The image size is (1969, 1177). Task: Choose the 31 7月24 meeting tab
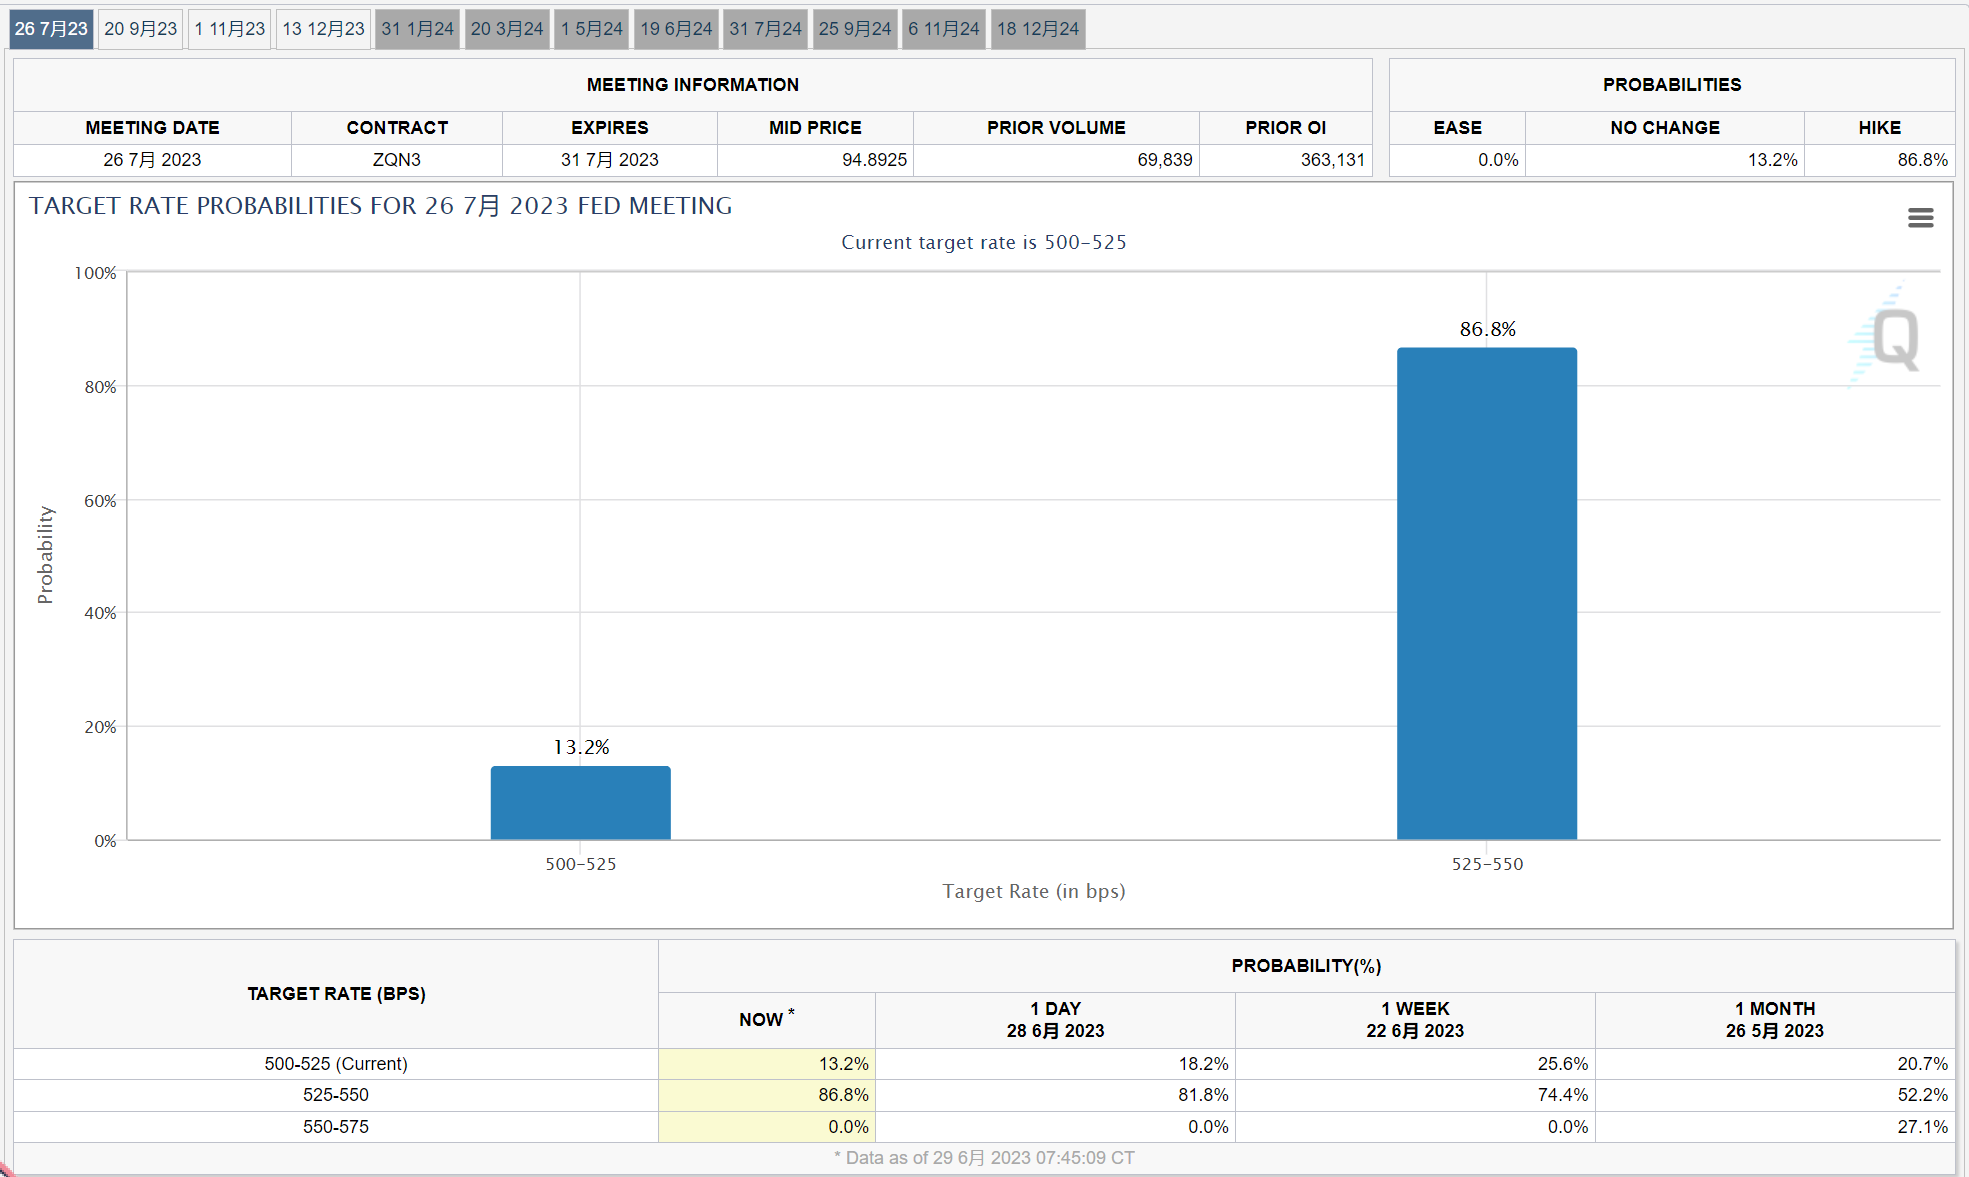[x=765, y=29]
